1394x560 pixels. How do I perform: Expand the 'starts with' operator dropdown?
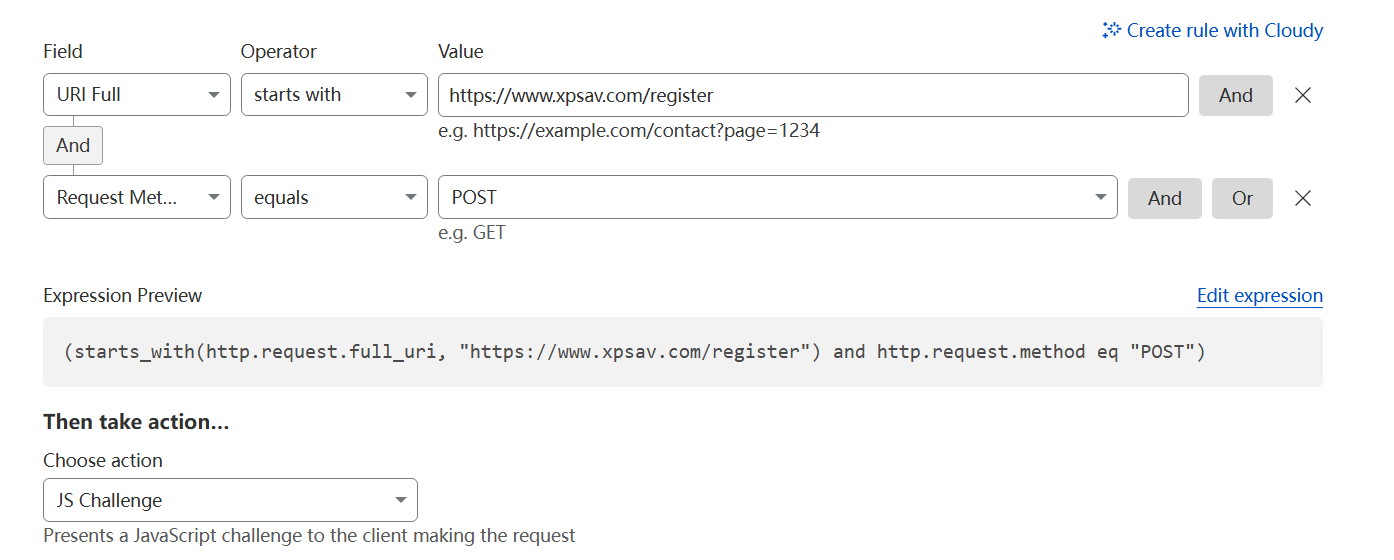pyautogui.click(x=334, y=95)
